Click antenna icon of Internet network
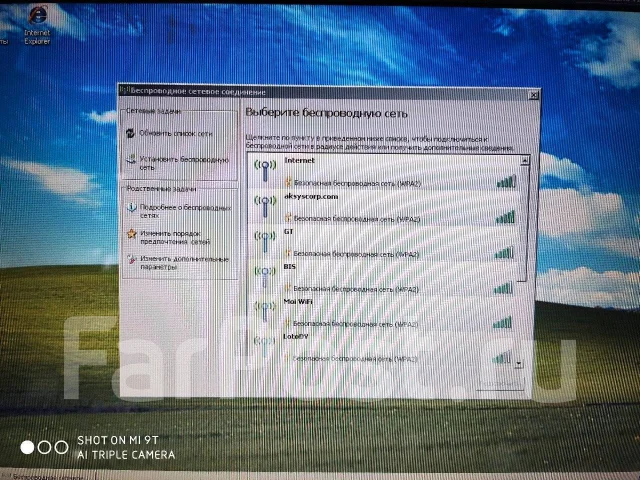 [x=265, y=170]
